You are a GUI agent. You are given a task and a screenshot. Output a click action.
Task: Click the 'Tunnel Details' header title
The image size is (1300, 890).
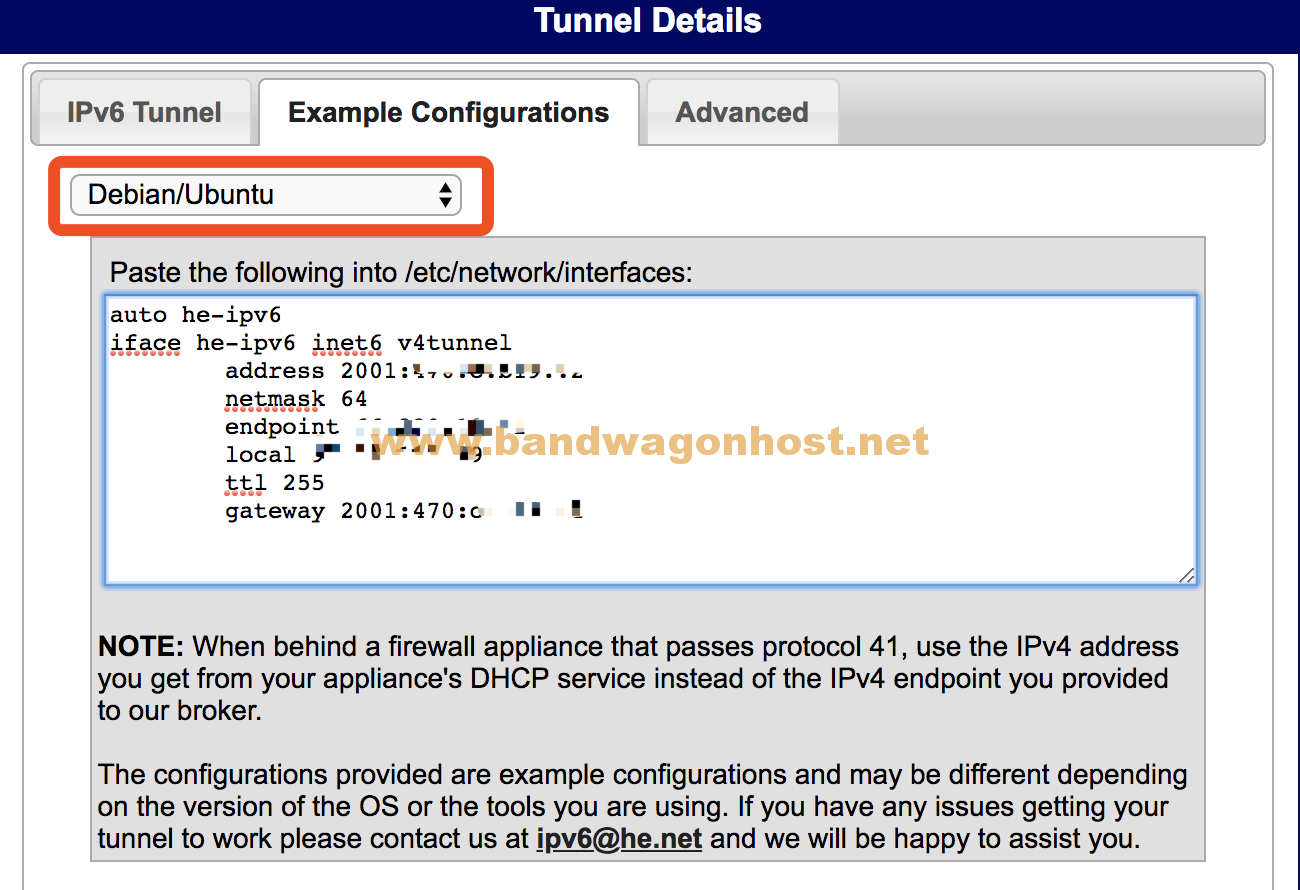pyautogui.click(x=648, y=21)
